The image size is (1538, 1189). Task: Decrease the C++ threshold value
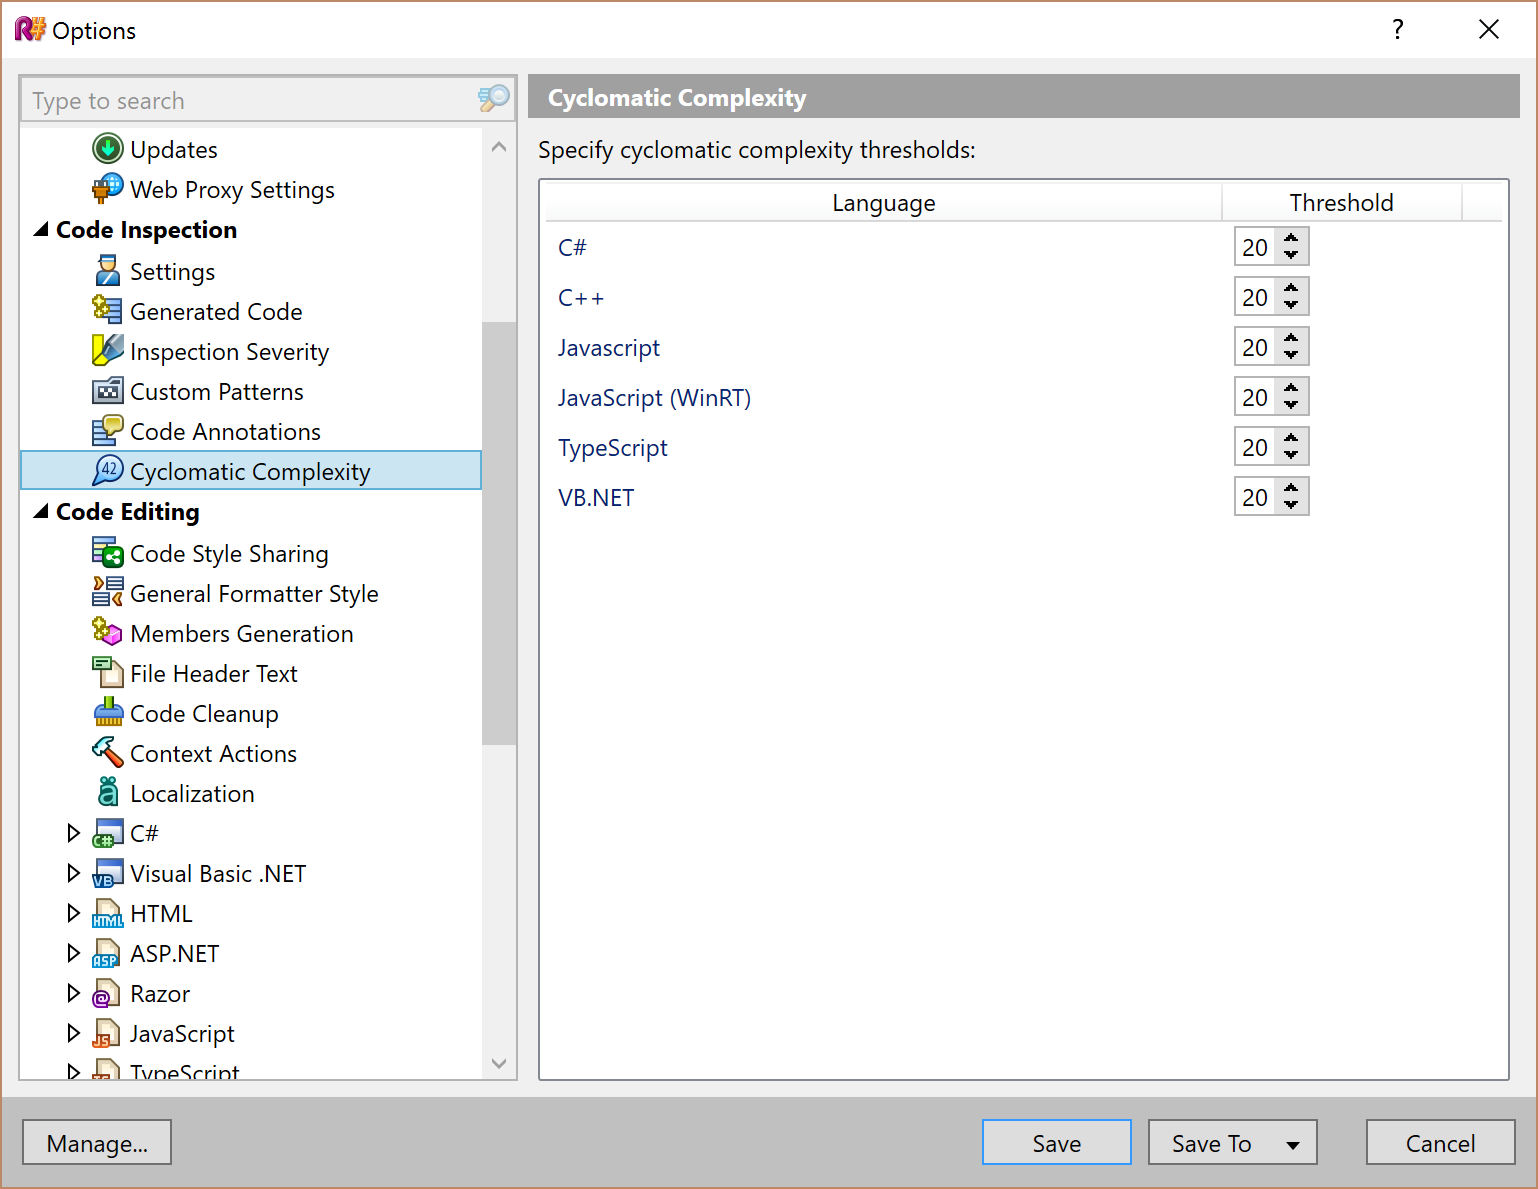(x=1292, y=306)
